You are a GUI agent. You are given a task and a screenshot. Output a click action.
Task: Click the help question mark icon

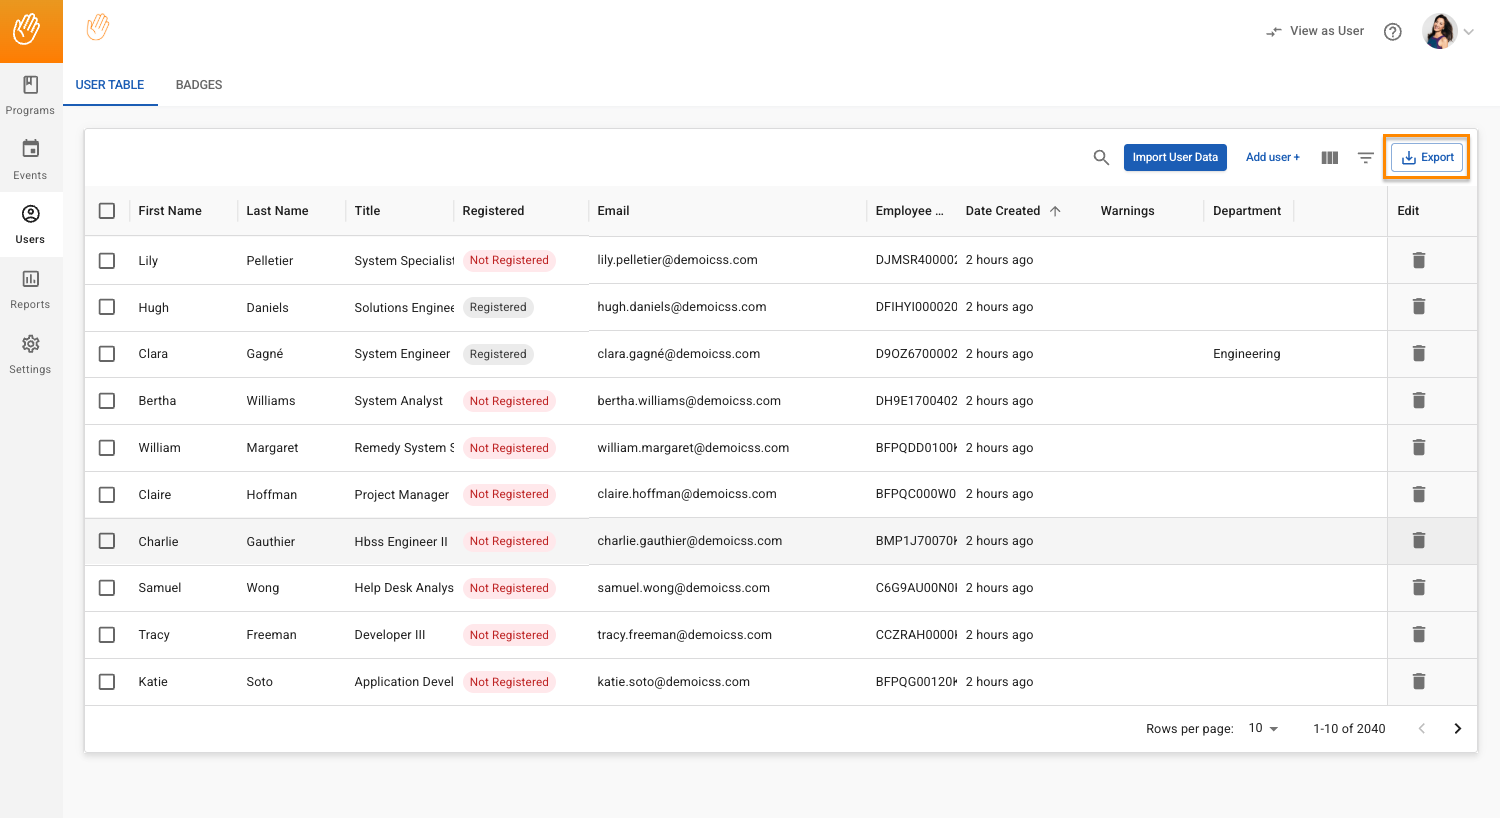point(1392,32)
